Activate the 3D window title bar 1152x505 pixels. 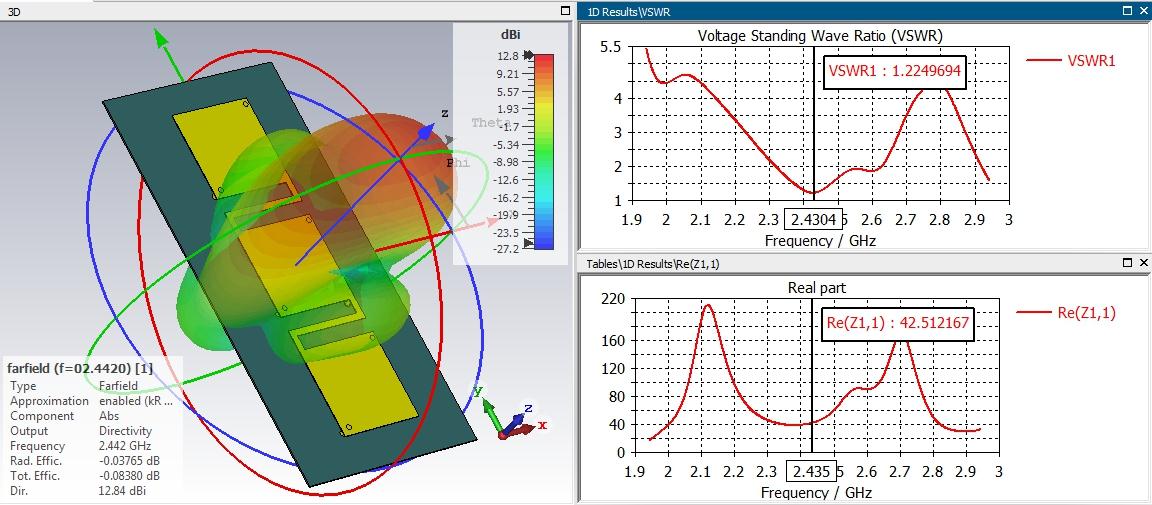click(286, 11)
